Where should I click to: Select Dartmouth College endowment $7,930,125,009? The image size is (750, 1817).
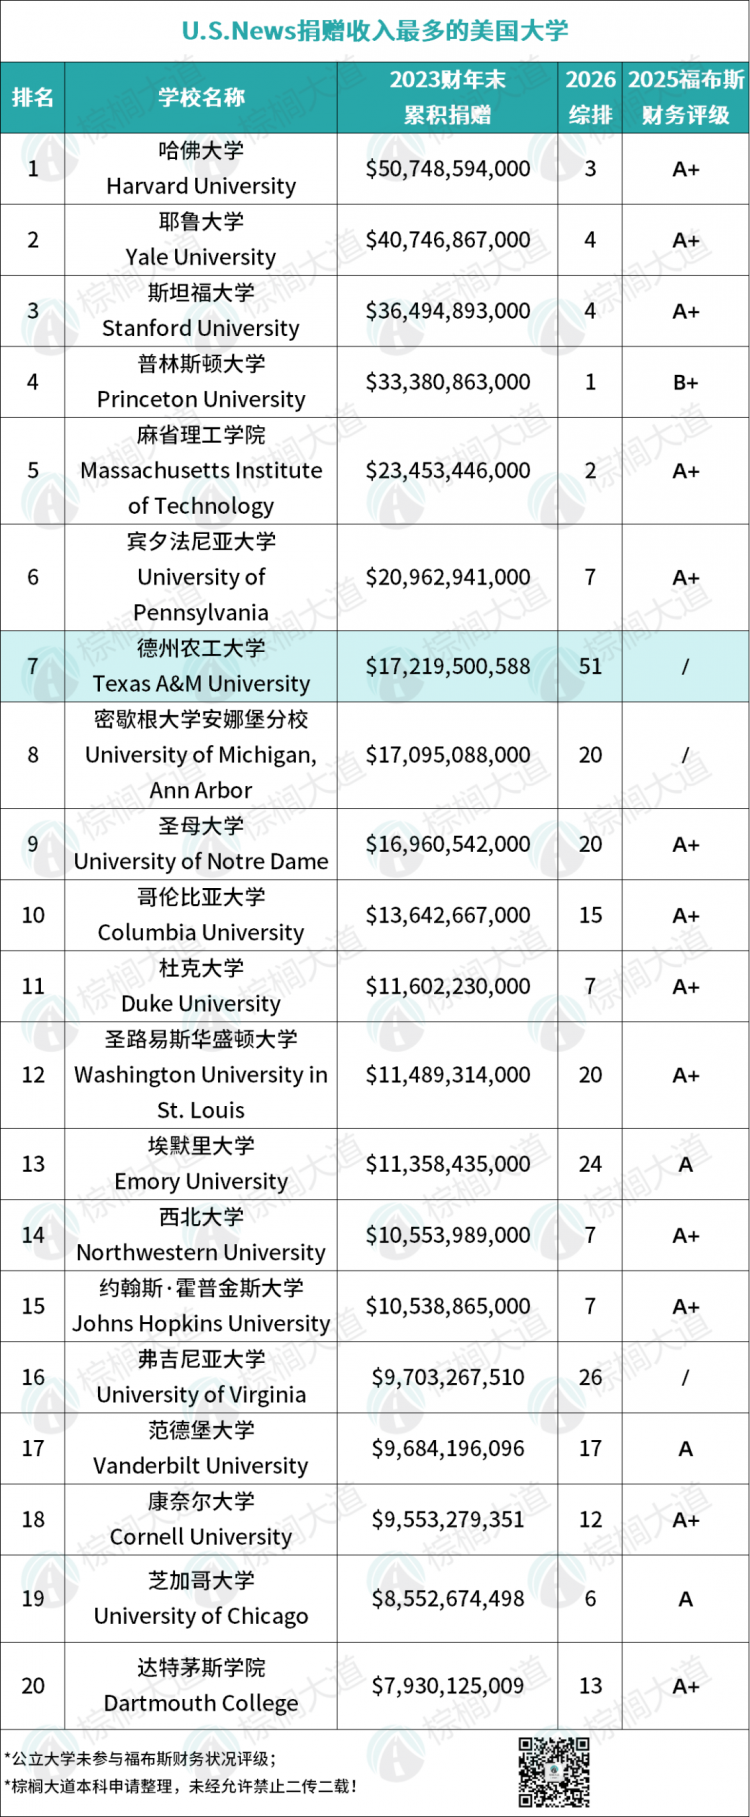[x=447, y=1686]
